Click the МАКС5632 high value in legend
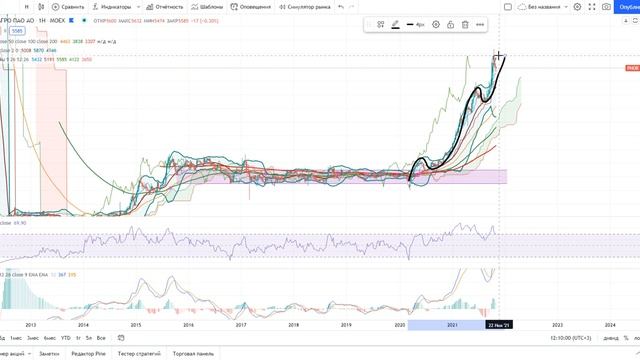 point(130,20)
